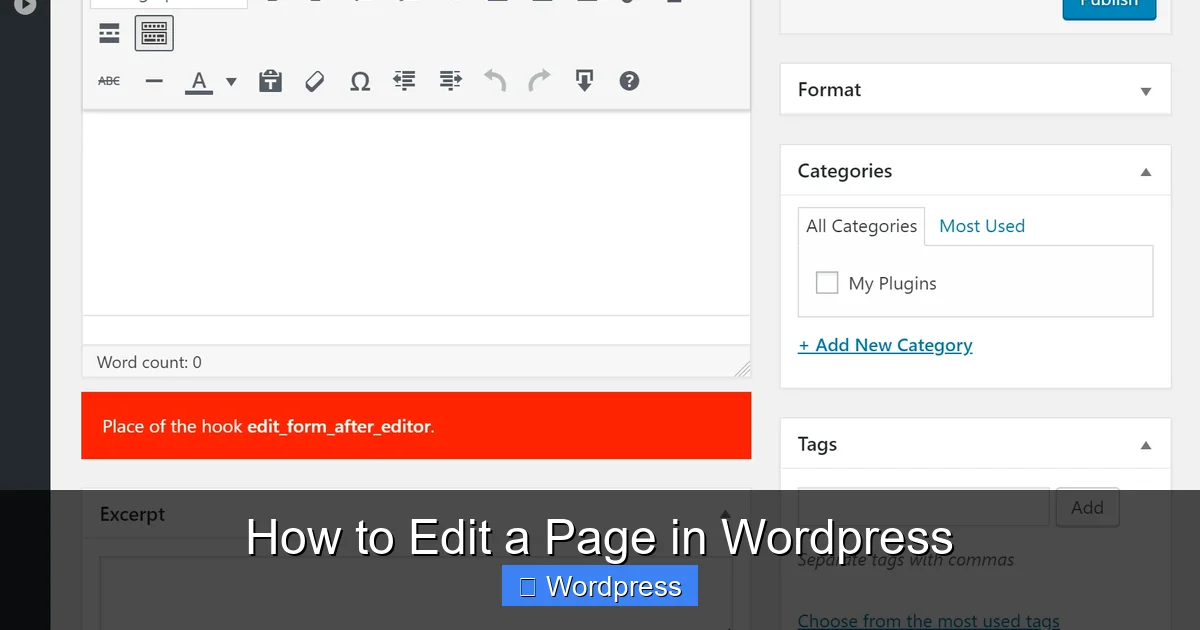Select the Paste as text tool
Image resolution: width=1200 pixels, height=630 pixels.
270,80
